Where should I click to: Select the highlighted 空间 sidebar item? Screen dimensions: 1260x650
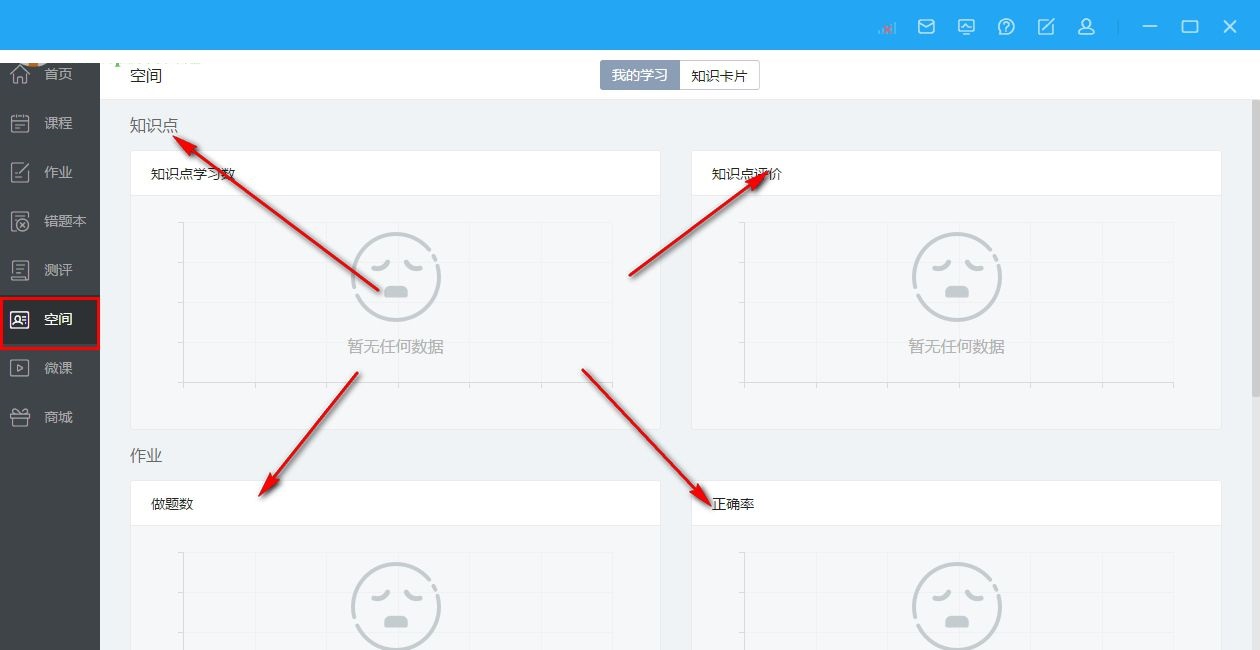[x=49, y=320]
